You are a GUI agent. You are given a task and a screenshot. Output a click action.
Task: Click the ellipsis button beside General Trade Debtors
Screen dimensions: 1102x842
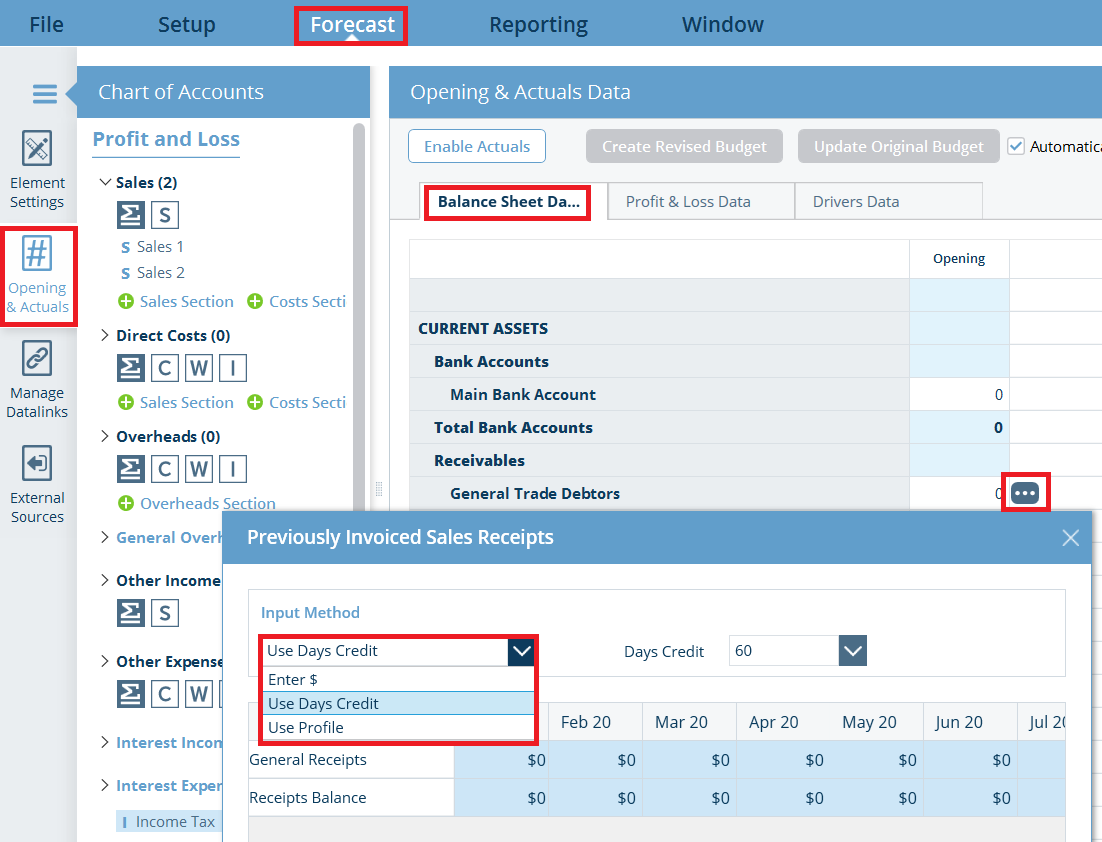click(1025, 493)
